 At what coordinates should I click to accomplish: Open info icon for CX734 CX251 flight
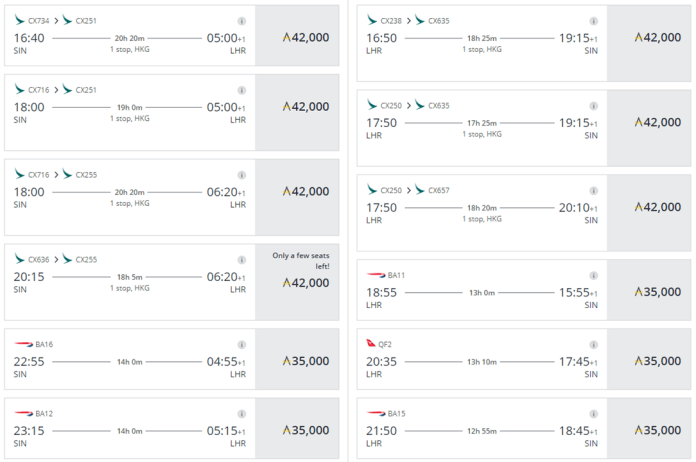[241, 21]
